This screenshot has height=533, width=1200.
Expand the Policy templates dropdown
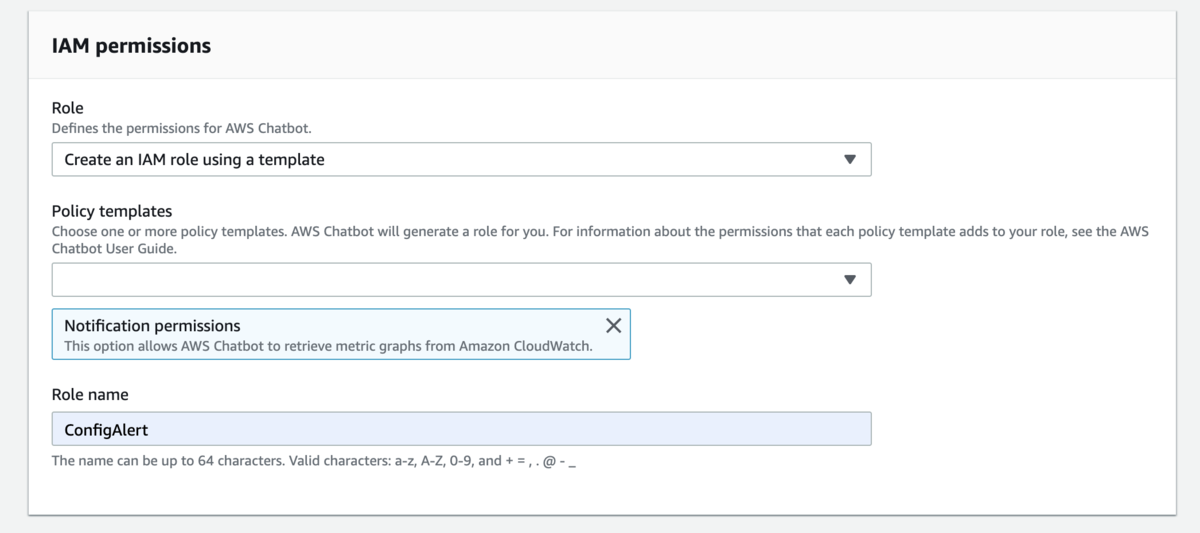(460, 280)
